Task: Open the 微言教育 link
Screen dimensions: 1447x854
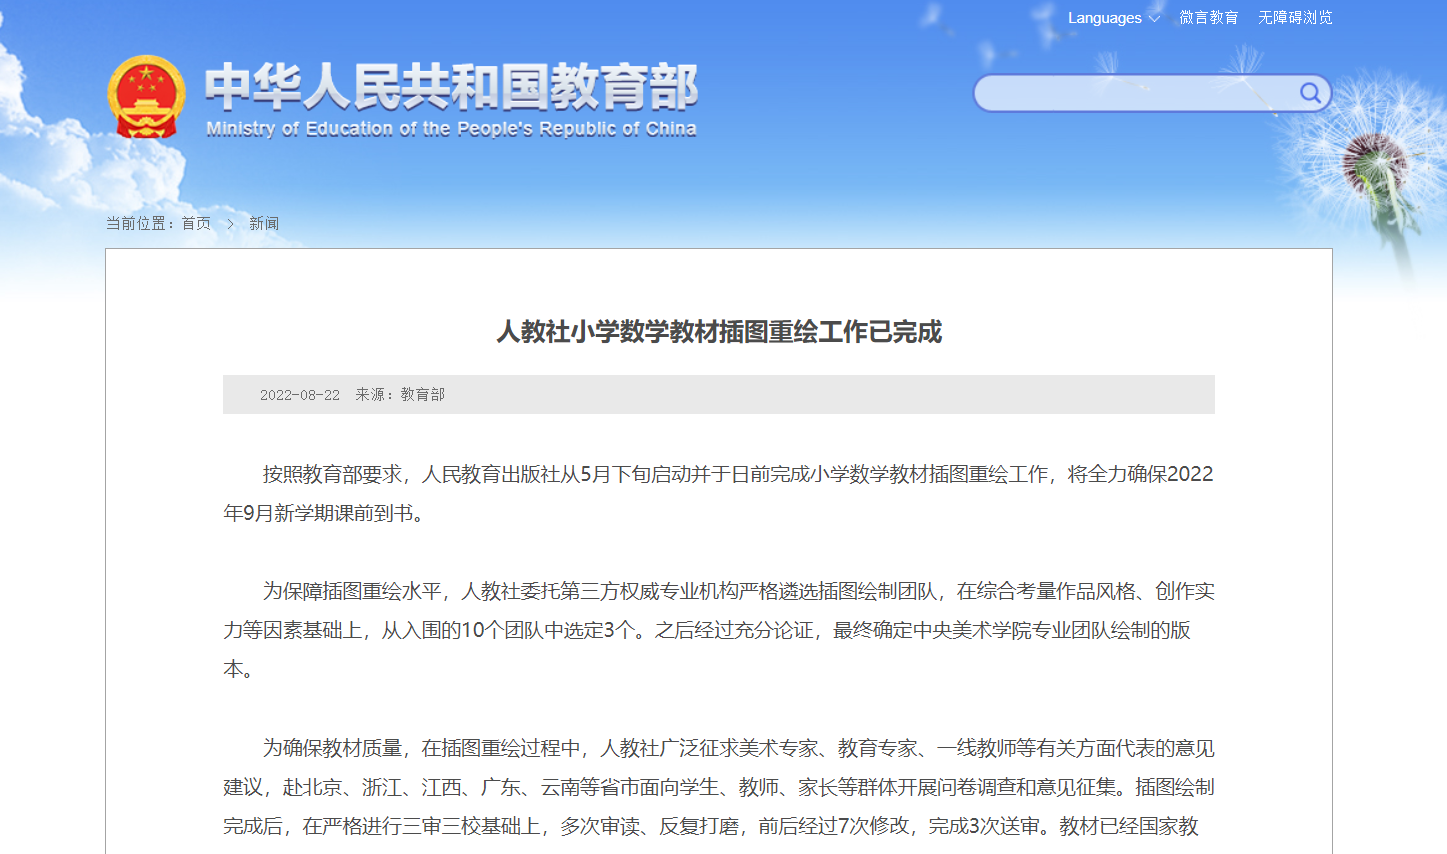Action: 1208,18
